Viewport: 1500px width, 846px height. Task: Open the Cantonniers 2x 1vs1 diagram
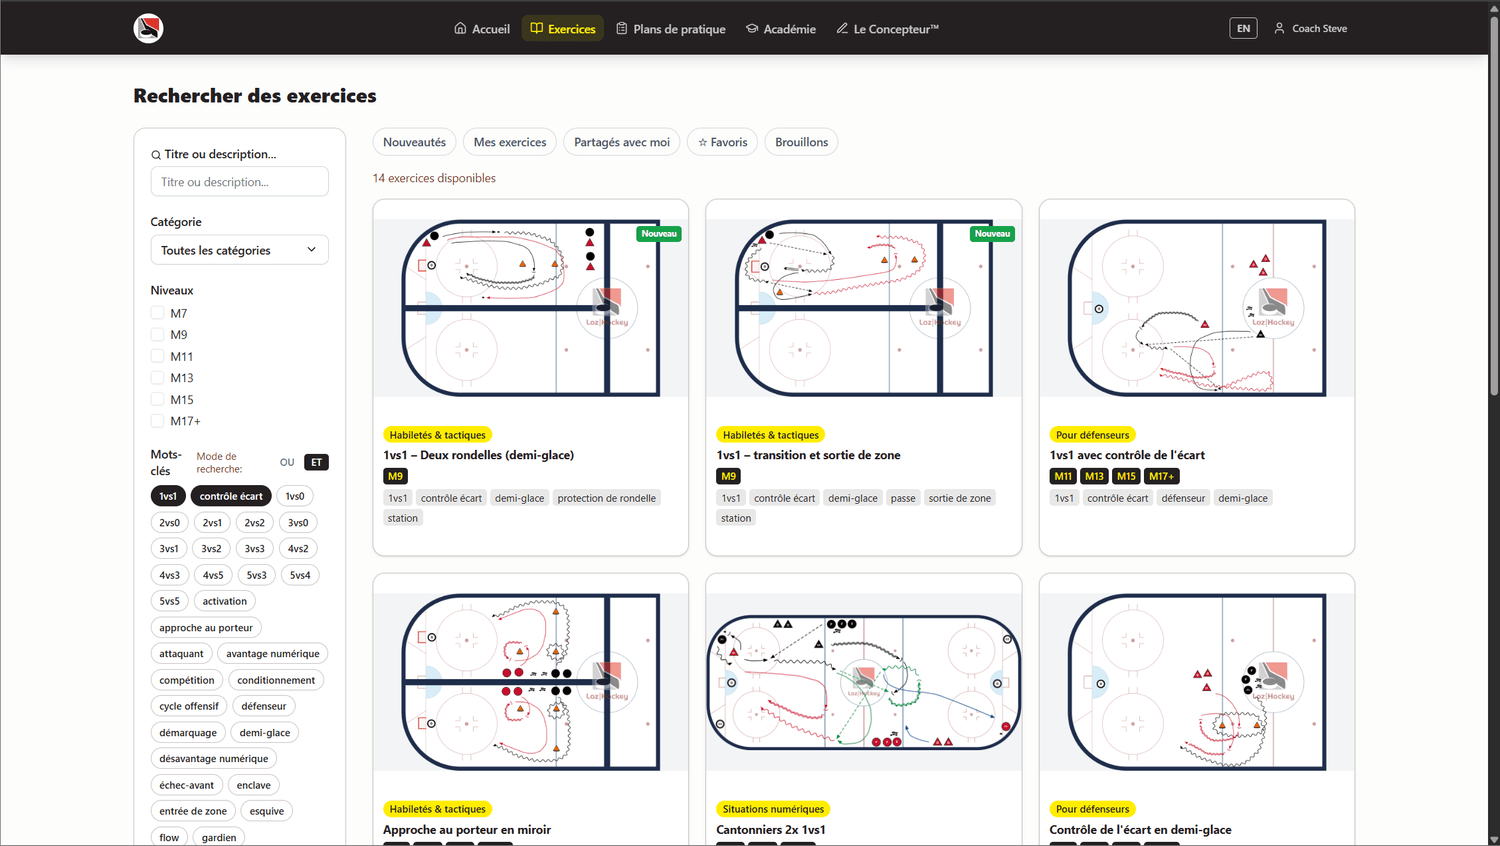[864, 682]
